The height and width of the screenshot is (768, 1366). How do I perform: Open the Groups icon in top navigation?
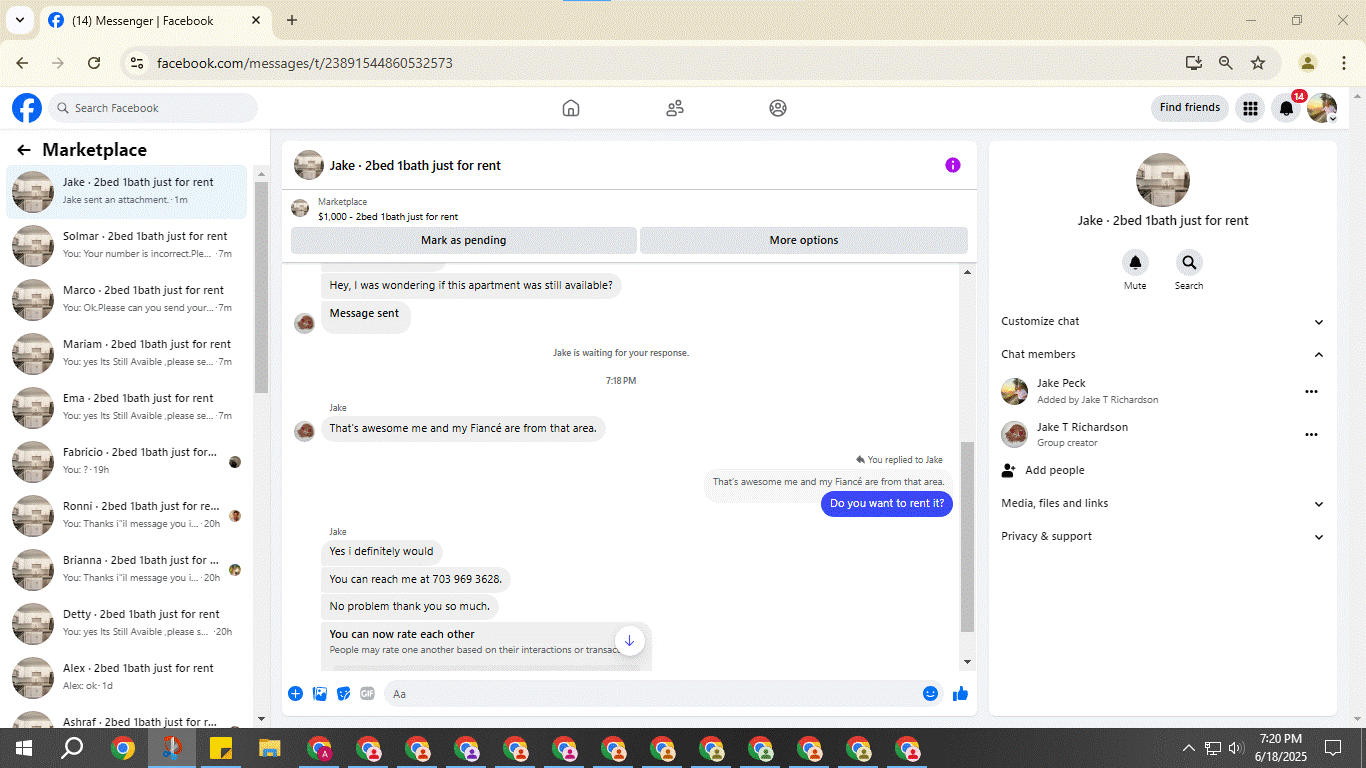[x=778, y=108]
